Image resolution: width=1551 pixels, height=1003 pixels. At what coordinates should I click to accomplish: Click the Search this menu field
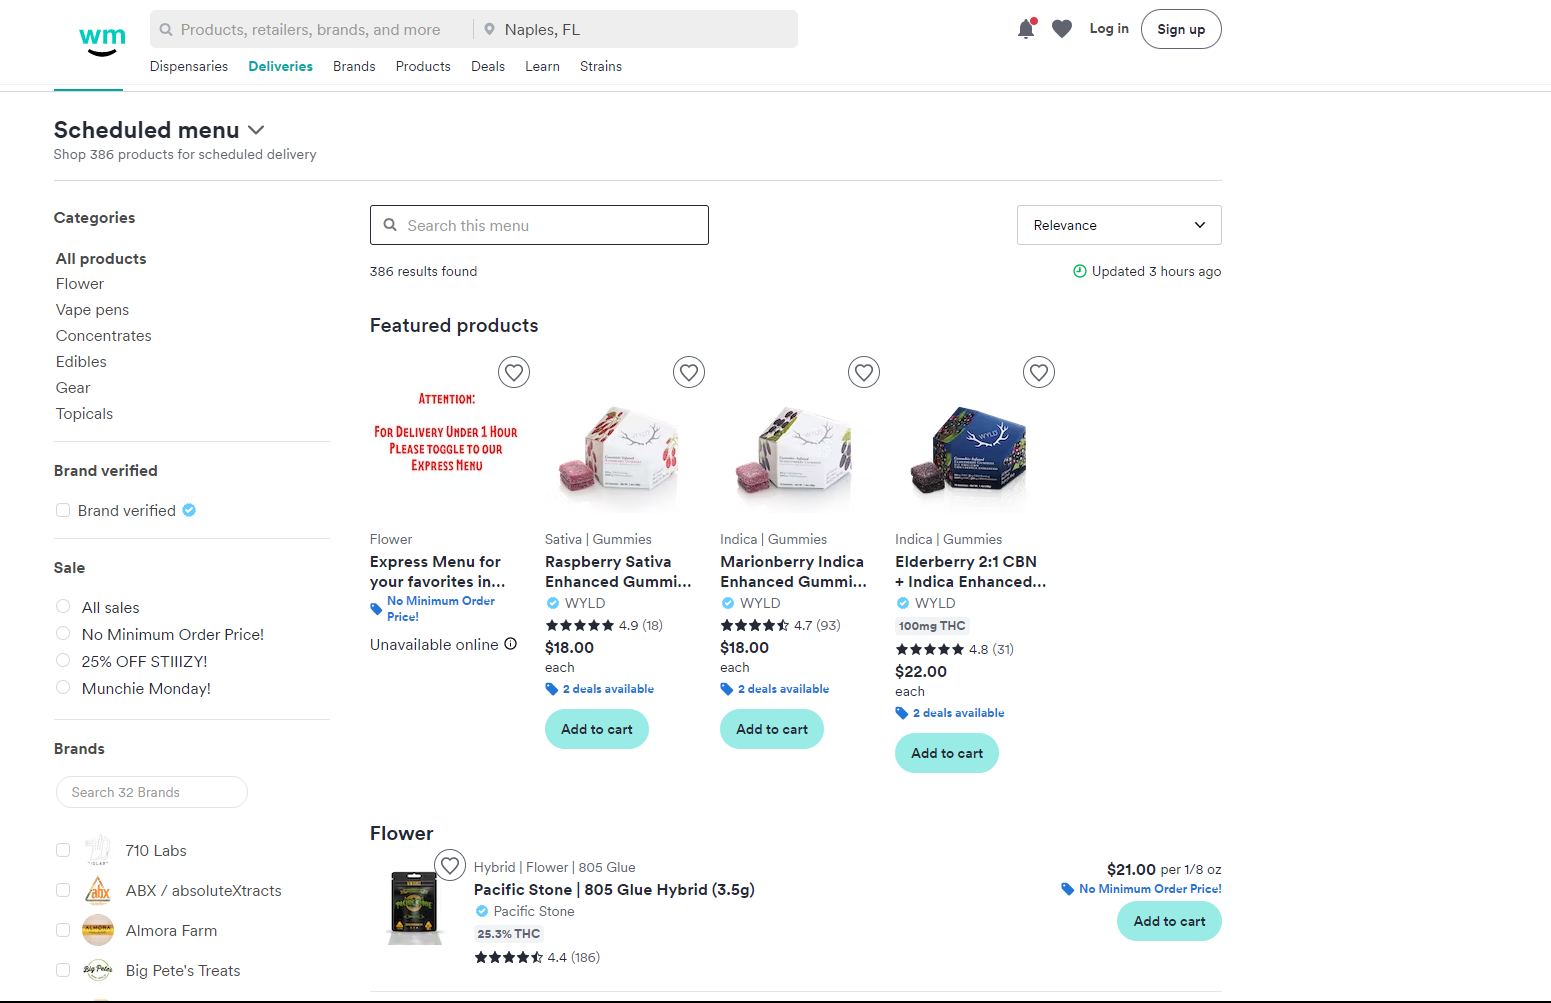540,225
